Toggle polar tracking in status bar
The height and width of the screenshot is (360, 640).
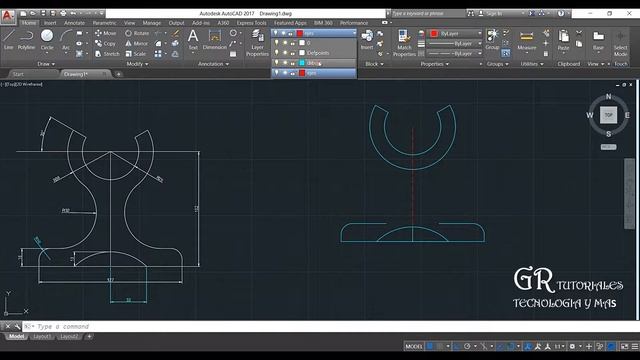click(467, 346)
